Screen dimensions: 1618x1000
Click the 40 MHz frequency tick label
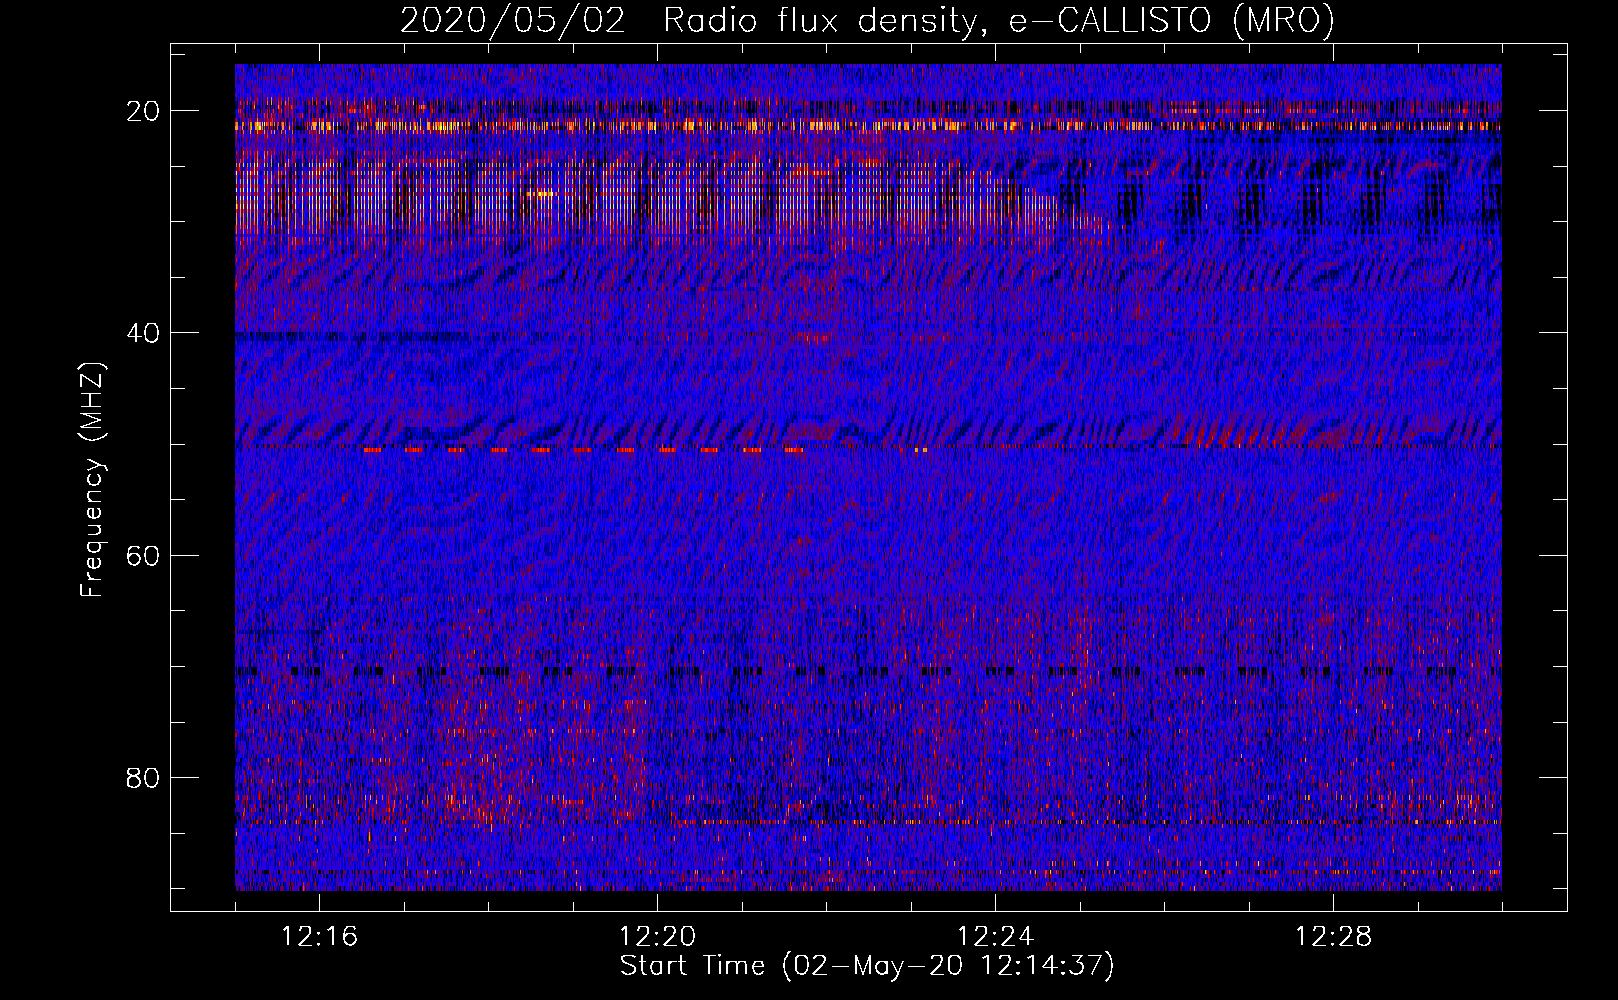click(x=143, y=333)
